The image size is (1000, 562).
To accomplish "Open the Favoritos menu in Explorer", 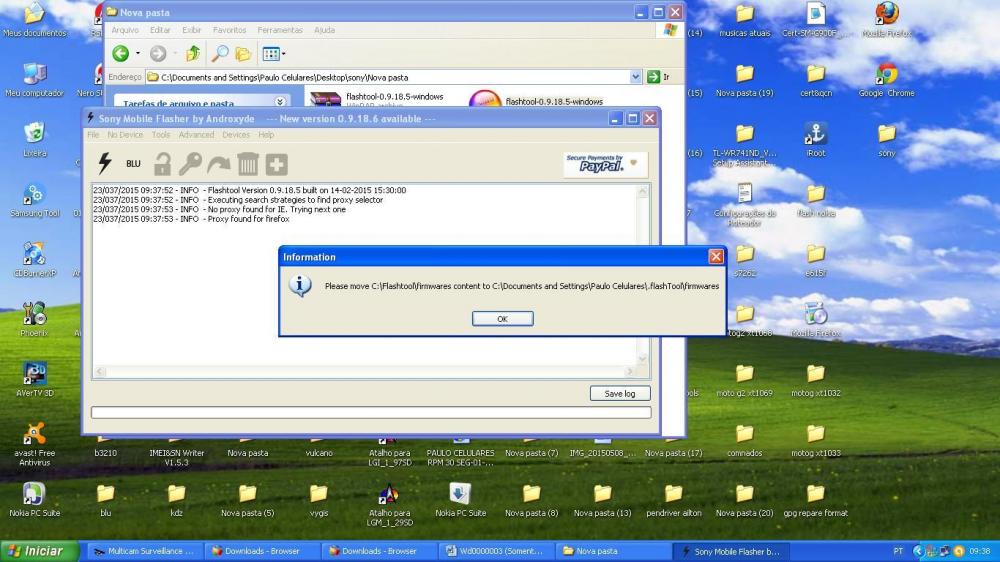I will [229, 30].
